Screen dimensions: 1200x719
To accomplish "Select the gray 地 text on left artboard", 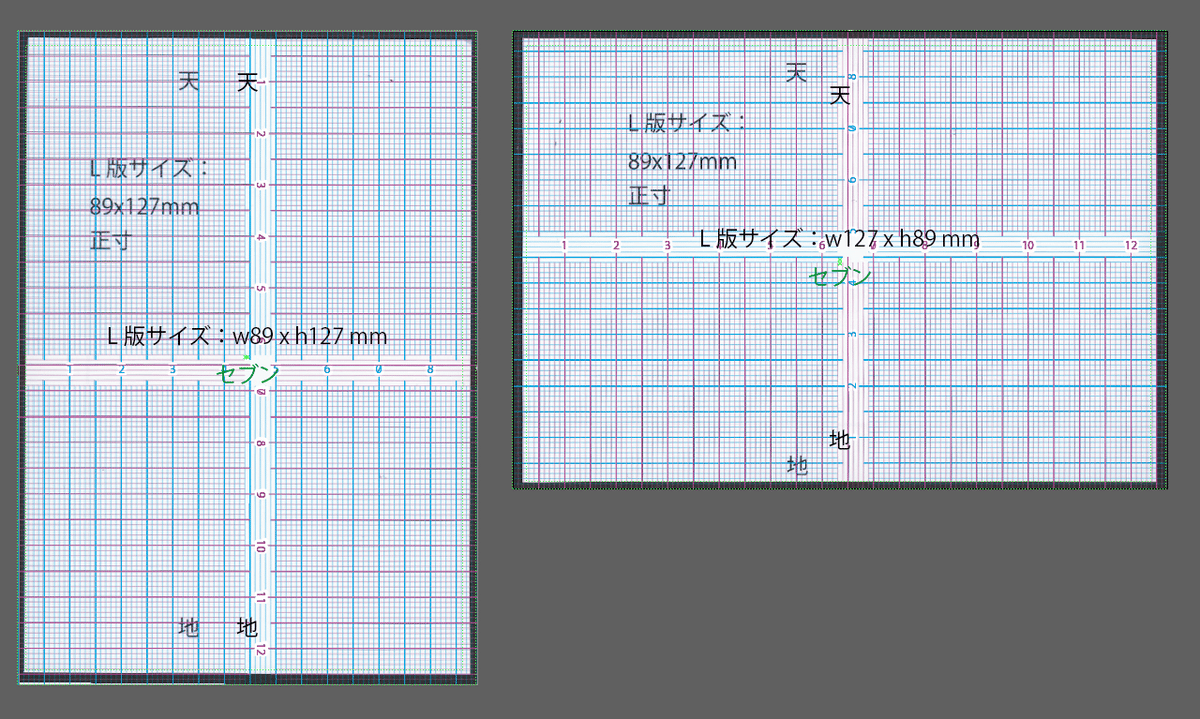I will point(189,627).
